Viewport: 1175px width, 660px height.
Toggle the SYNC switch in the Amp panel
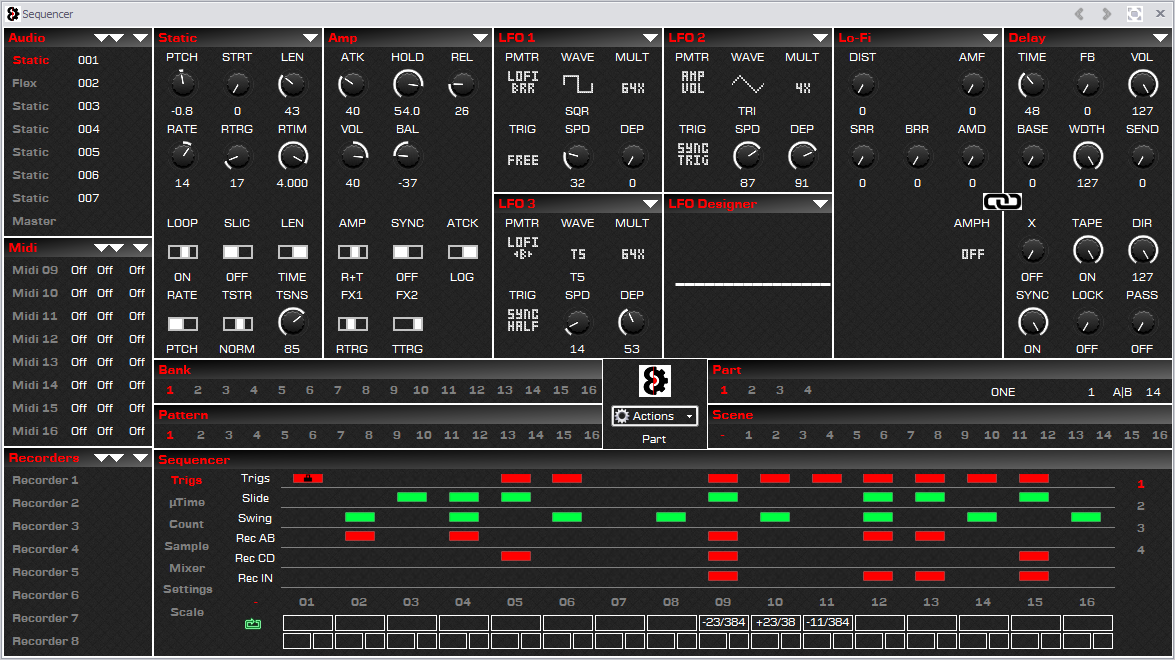(407, 252)
